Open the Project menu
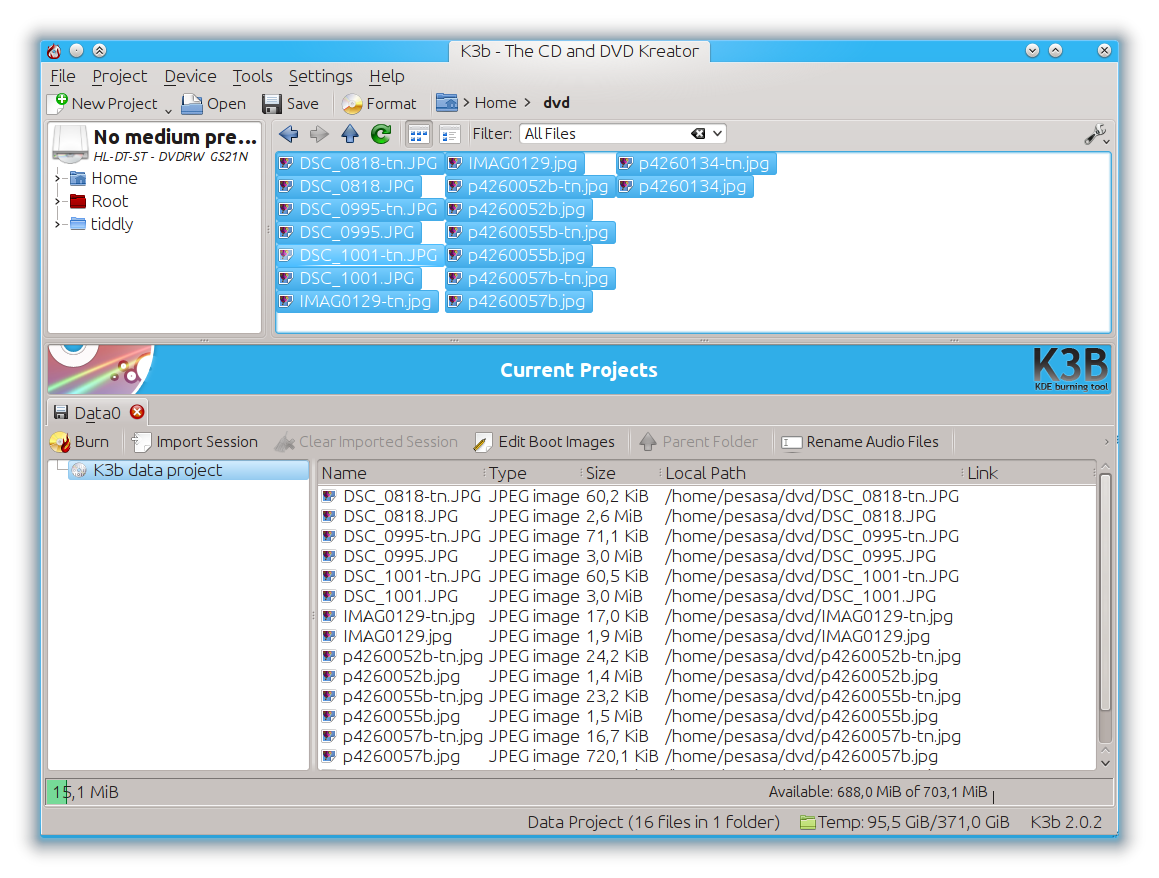This screenshot has width=1159, height=878. tap(120, 76)
